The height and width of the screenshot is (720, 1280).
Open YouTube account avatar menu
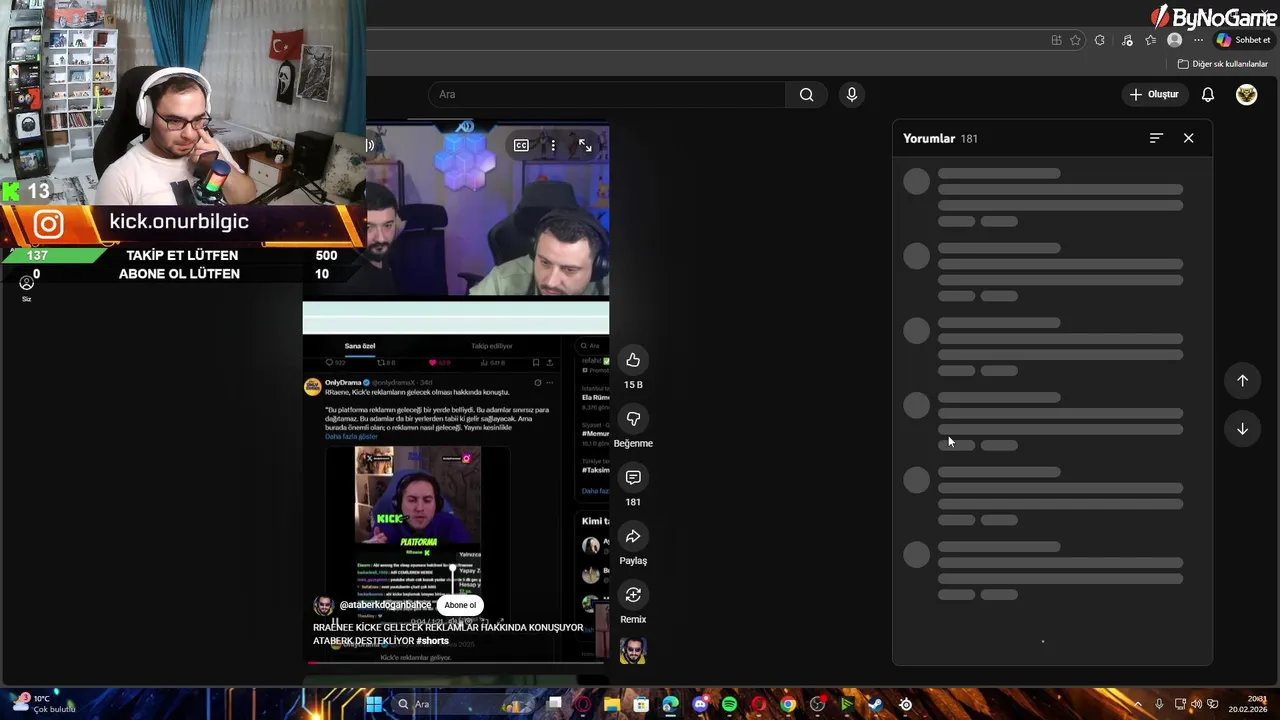click(1246, 94)
